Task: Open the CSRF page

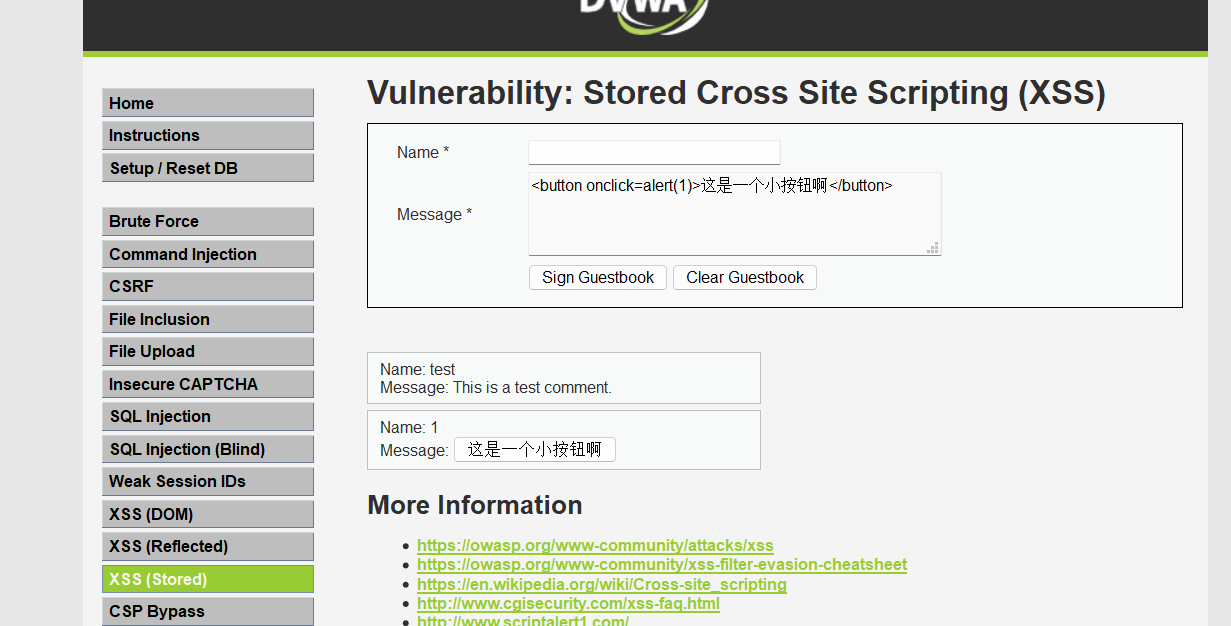Action: [208, 286]
